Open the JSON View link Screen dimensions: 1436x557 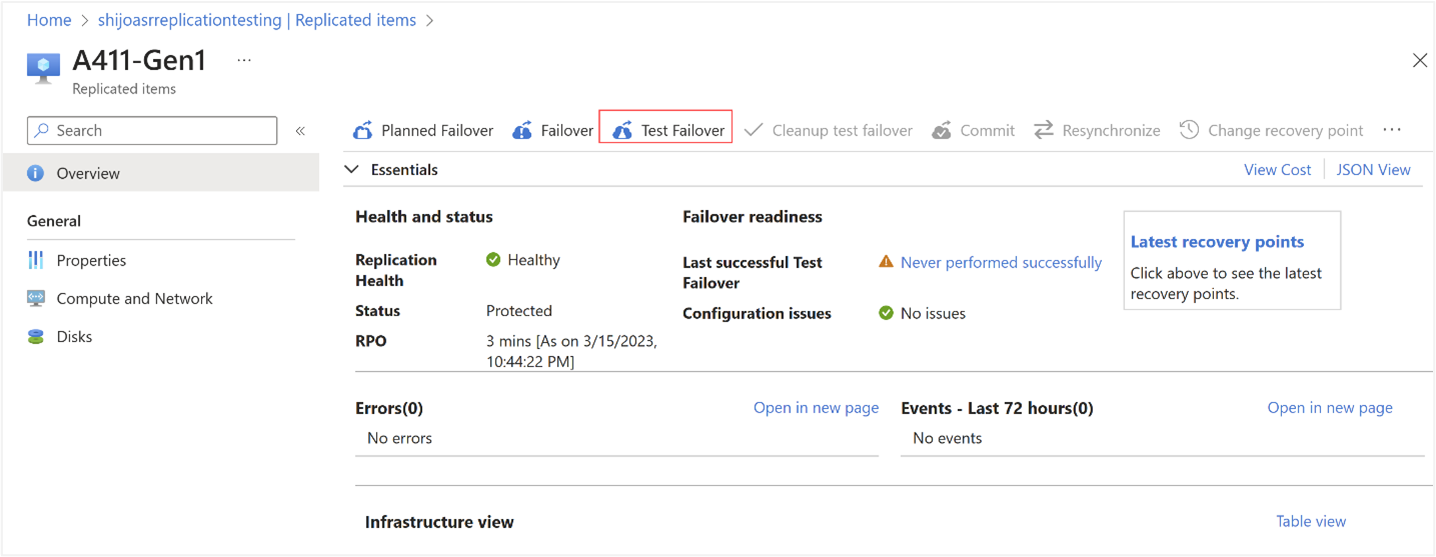pyautogui.click(x=1373, y=170)
